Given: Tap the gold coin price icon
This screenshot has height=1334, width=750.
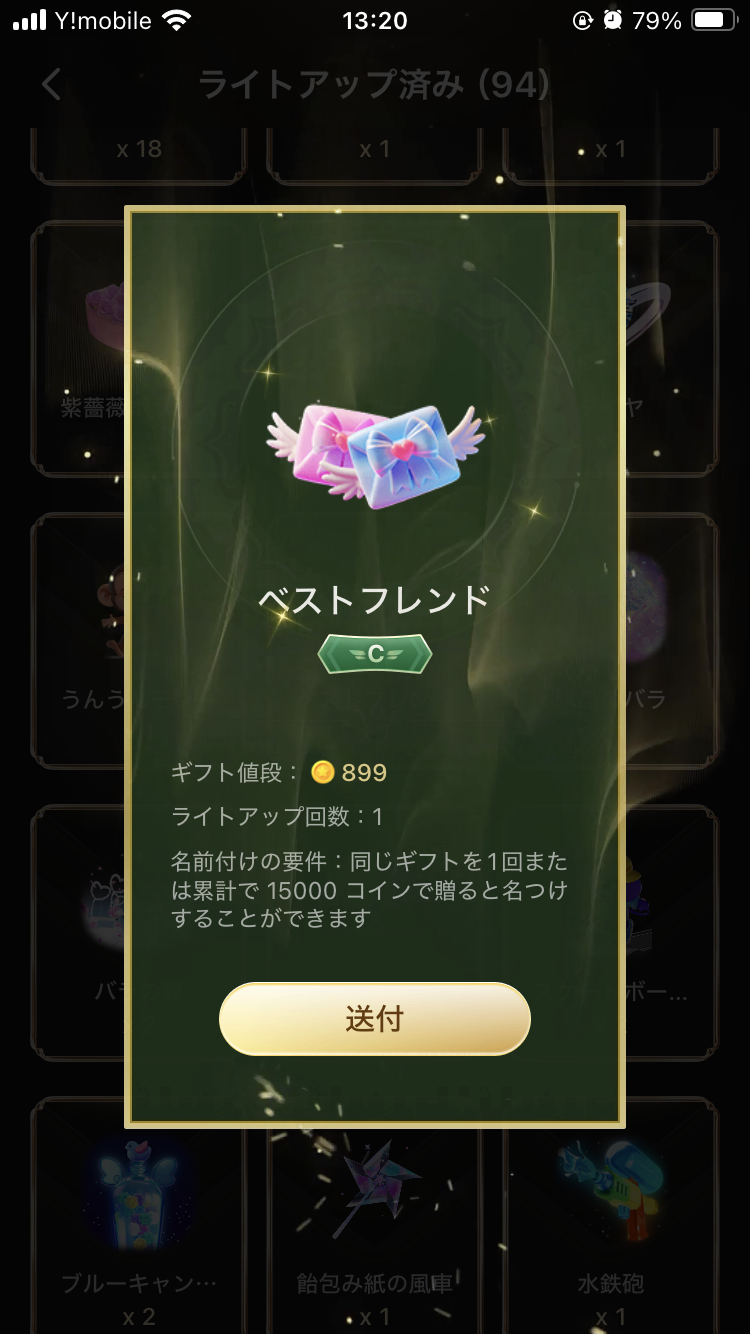Looking at the screenshot, I should [x=322, y=772].
